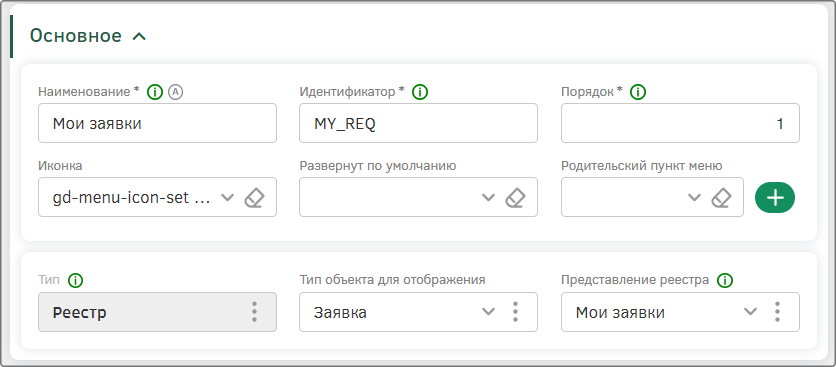Click 'Заявка' value in object type field

tap(340, 313)
